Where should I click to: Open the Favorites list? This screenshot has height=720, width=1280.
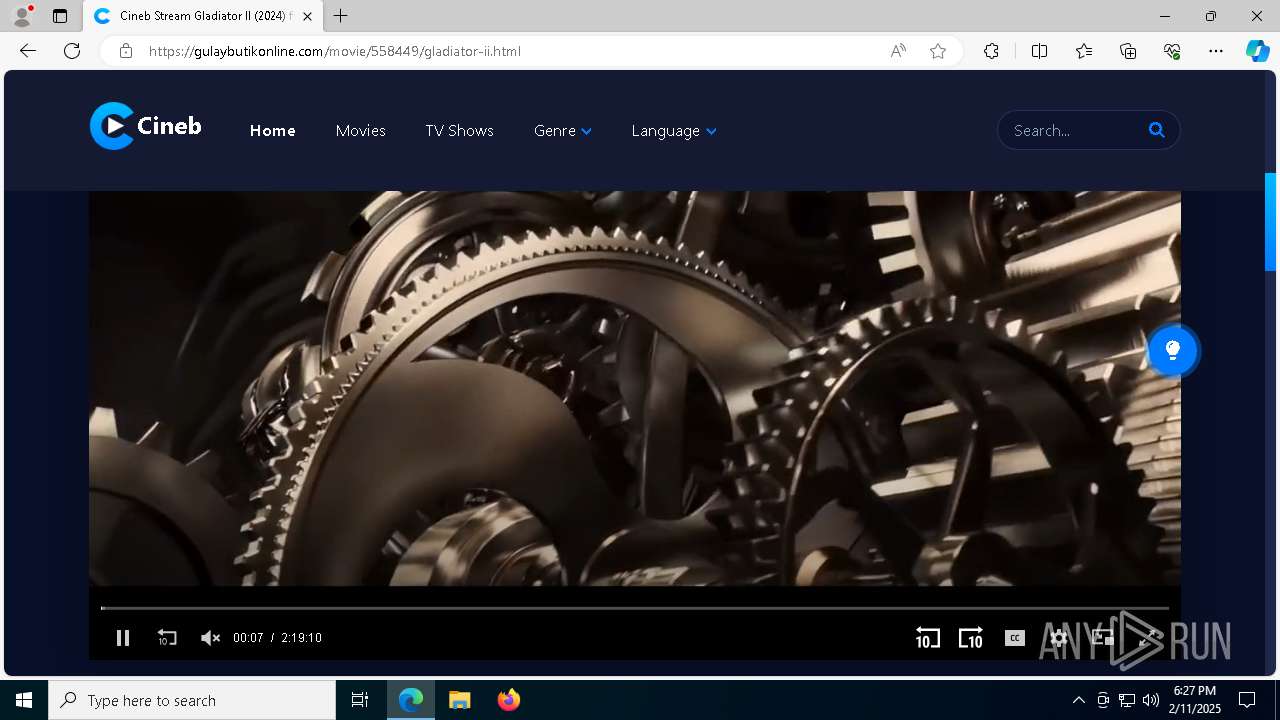[1084, 51]
